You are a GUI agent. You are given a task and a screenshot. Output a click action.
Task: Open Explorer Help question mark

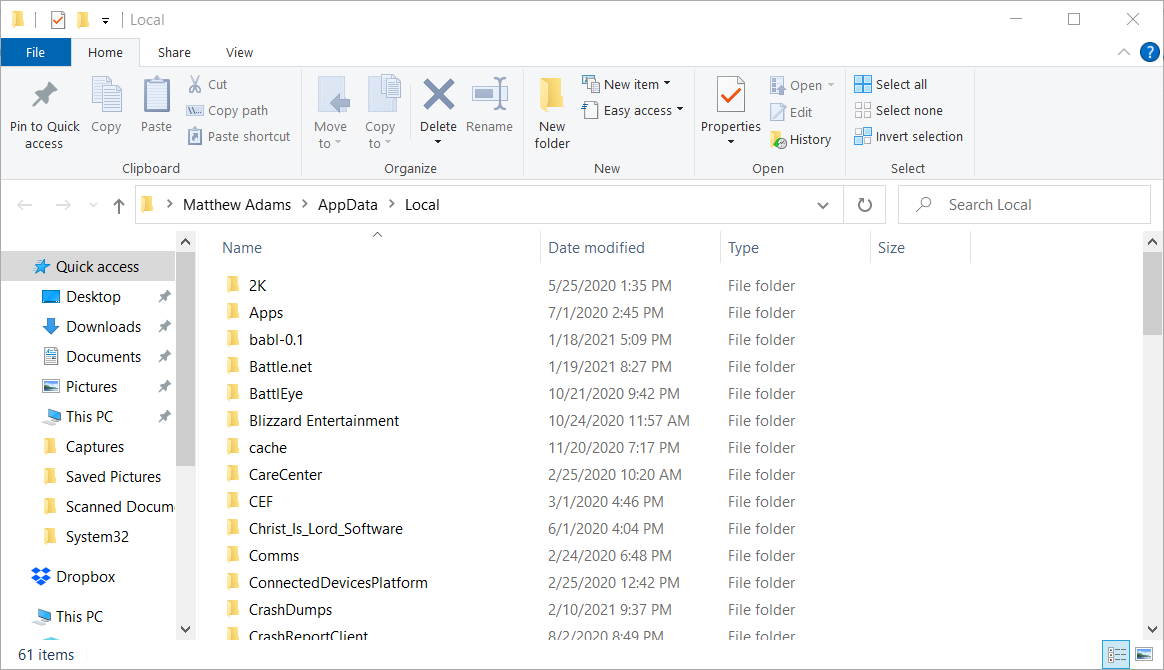click(x=1149, y=52)
